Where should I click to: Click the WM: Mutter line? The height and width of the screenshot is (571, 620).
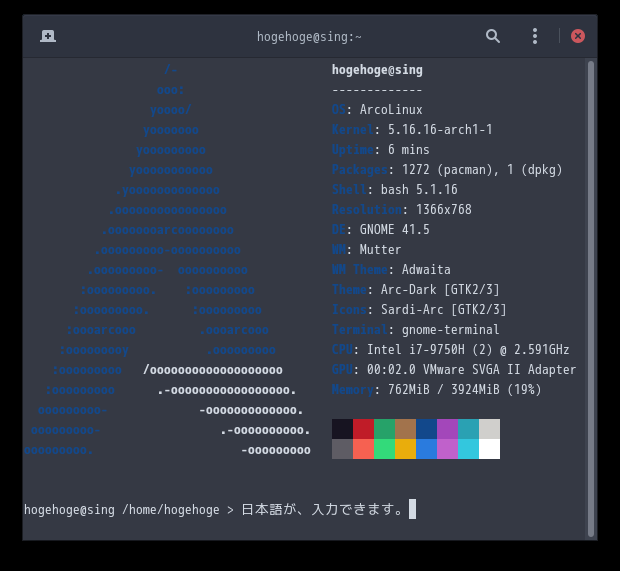367,250
